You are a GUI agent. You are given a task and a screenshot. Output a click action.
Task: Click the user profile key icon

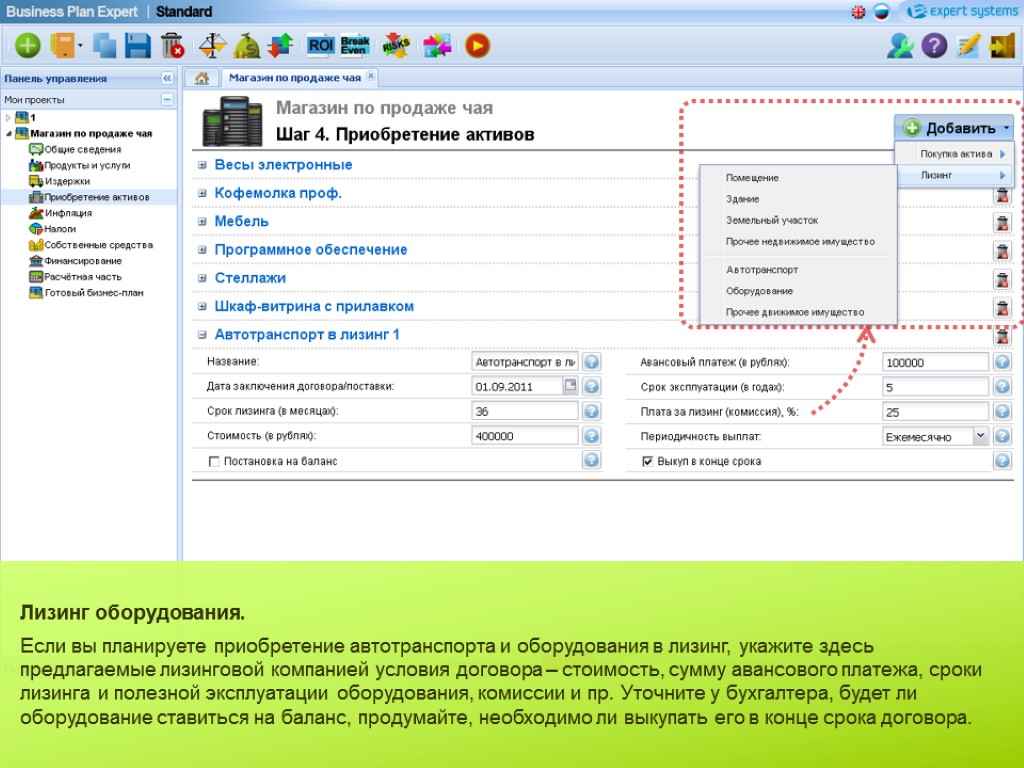[x=900, y=46]
